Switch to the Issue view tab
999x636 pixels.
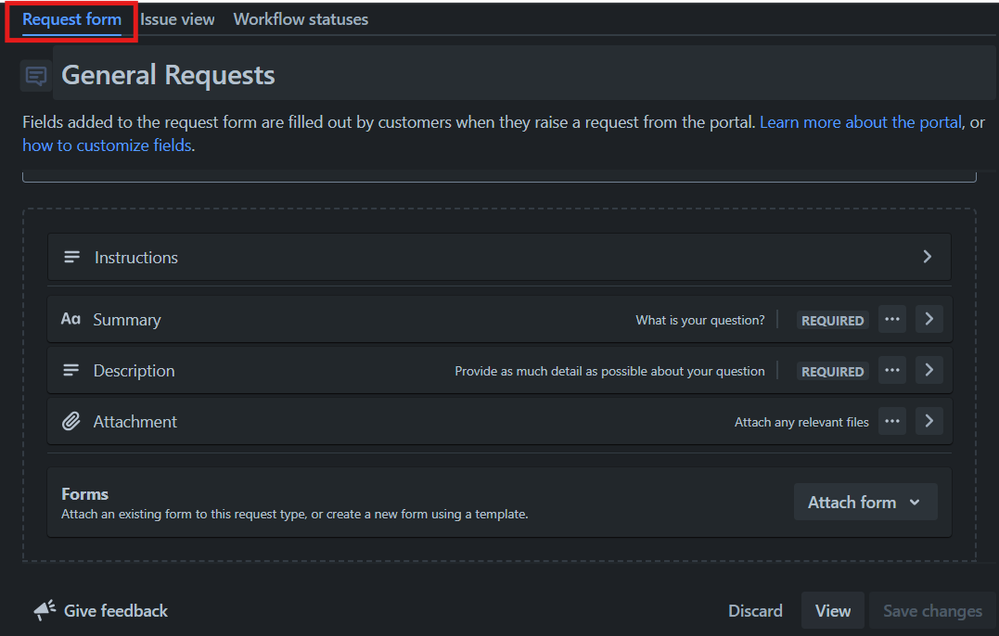point(177,19)
